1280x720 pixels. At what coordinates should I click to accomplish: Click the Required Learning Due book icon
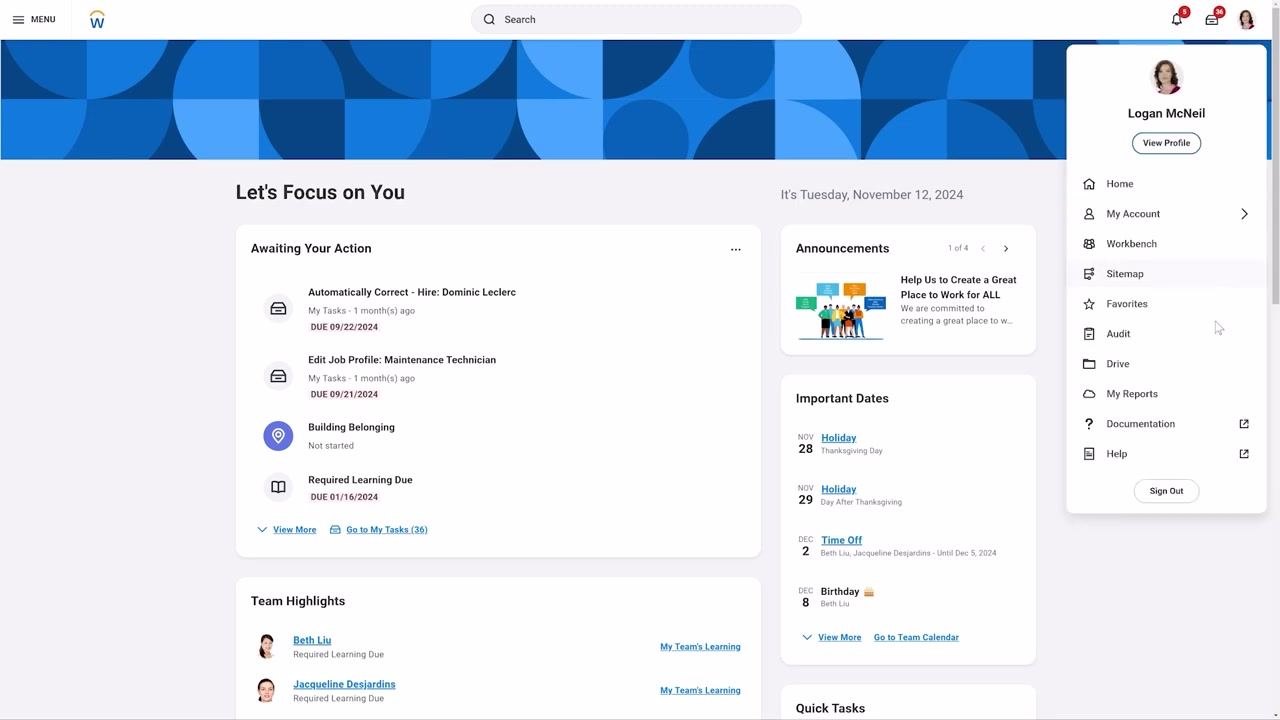(278, 487)
